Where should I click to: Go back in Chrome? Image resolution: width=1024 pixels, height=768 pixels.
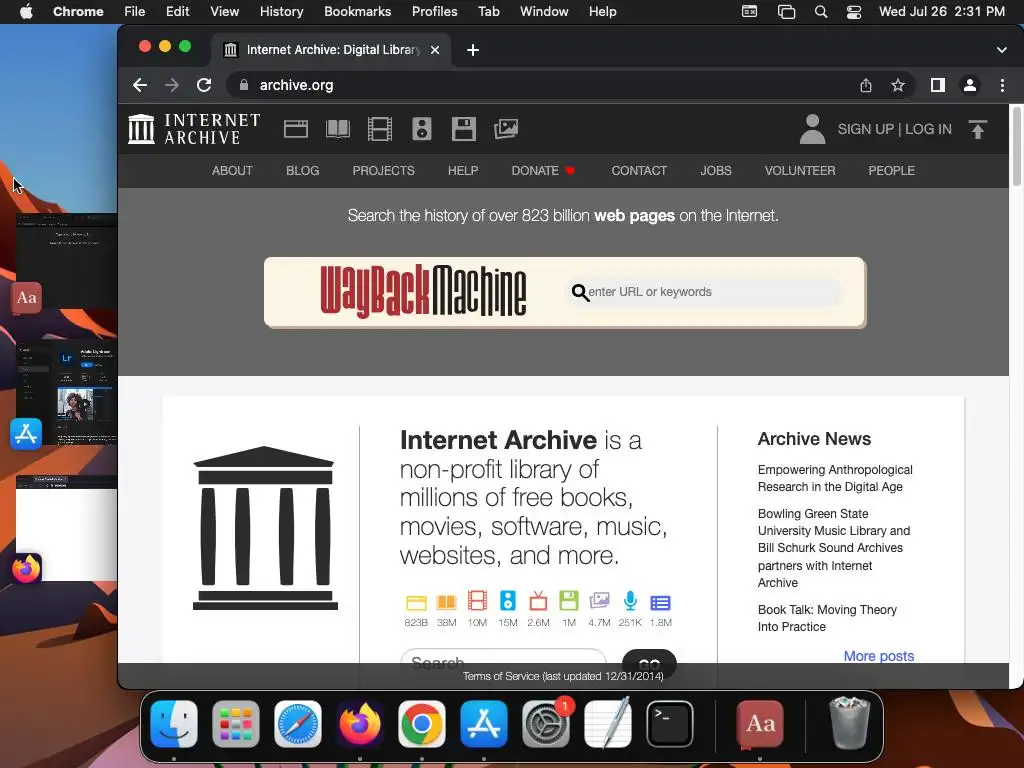[x=140, y=85]
